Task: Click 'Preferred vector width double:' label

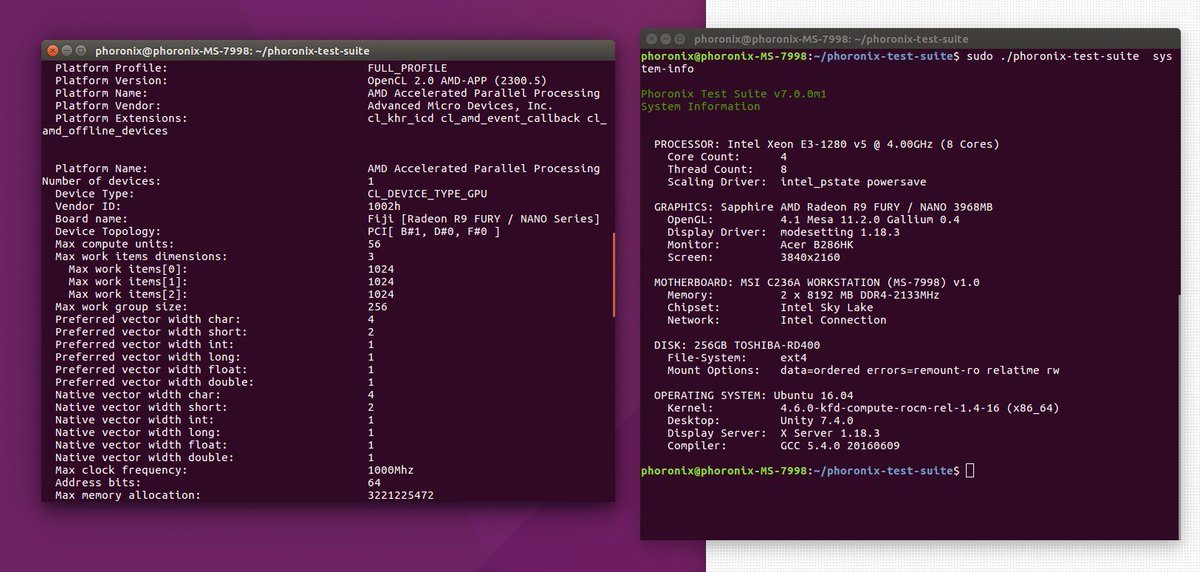Action: pos(154,382)
